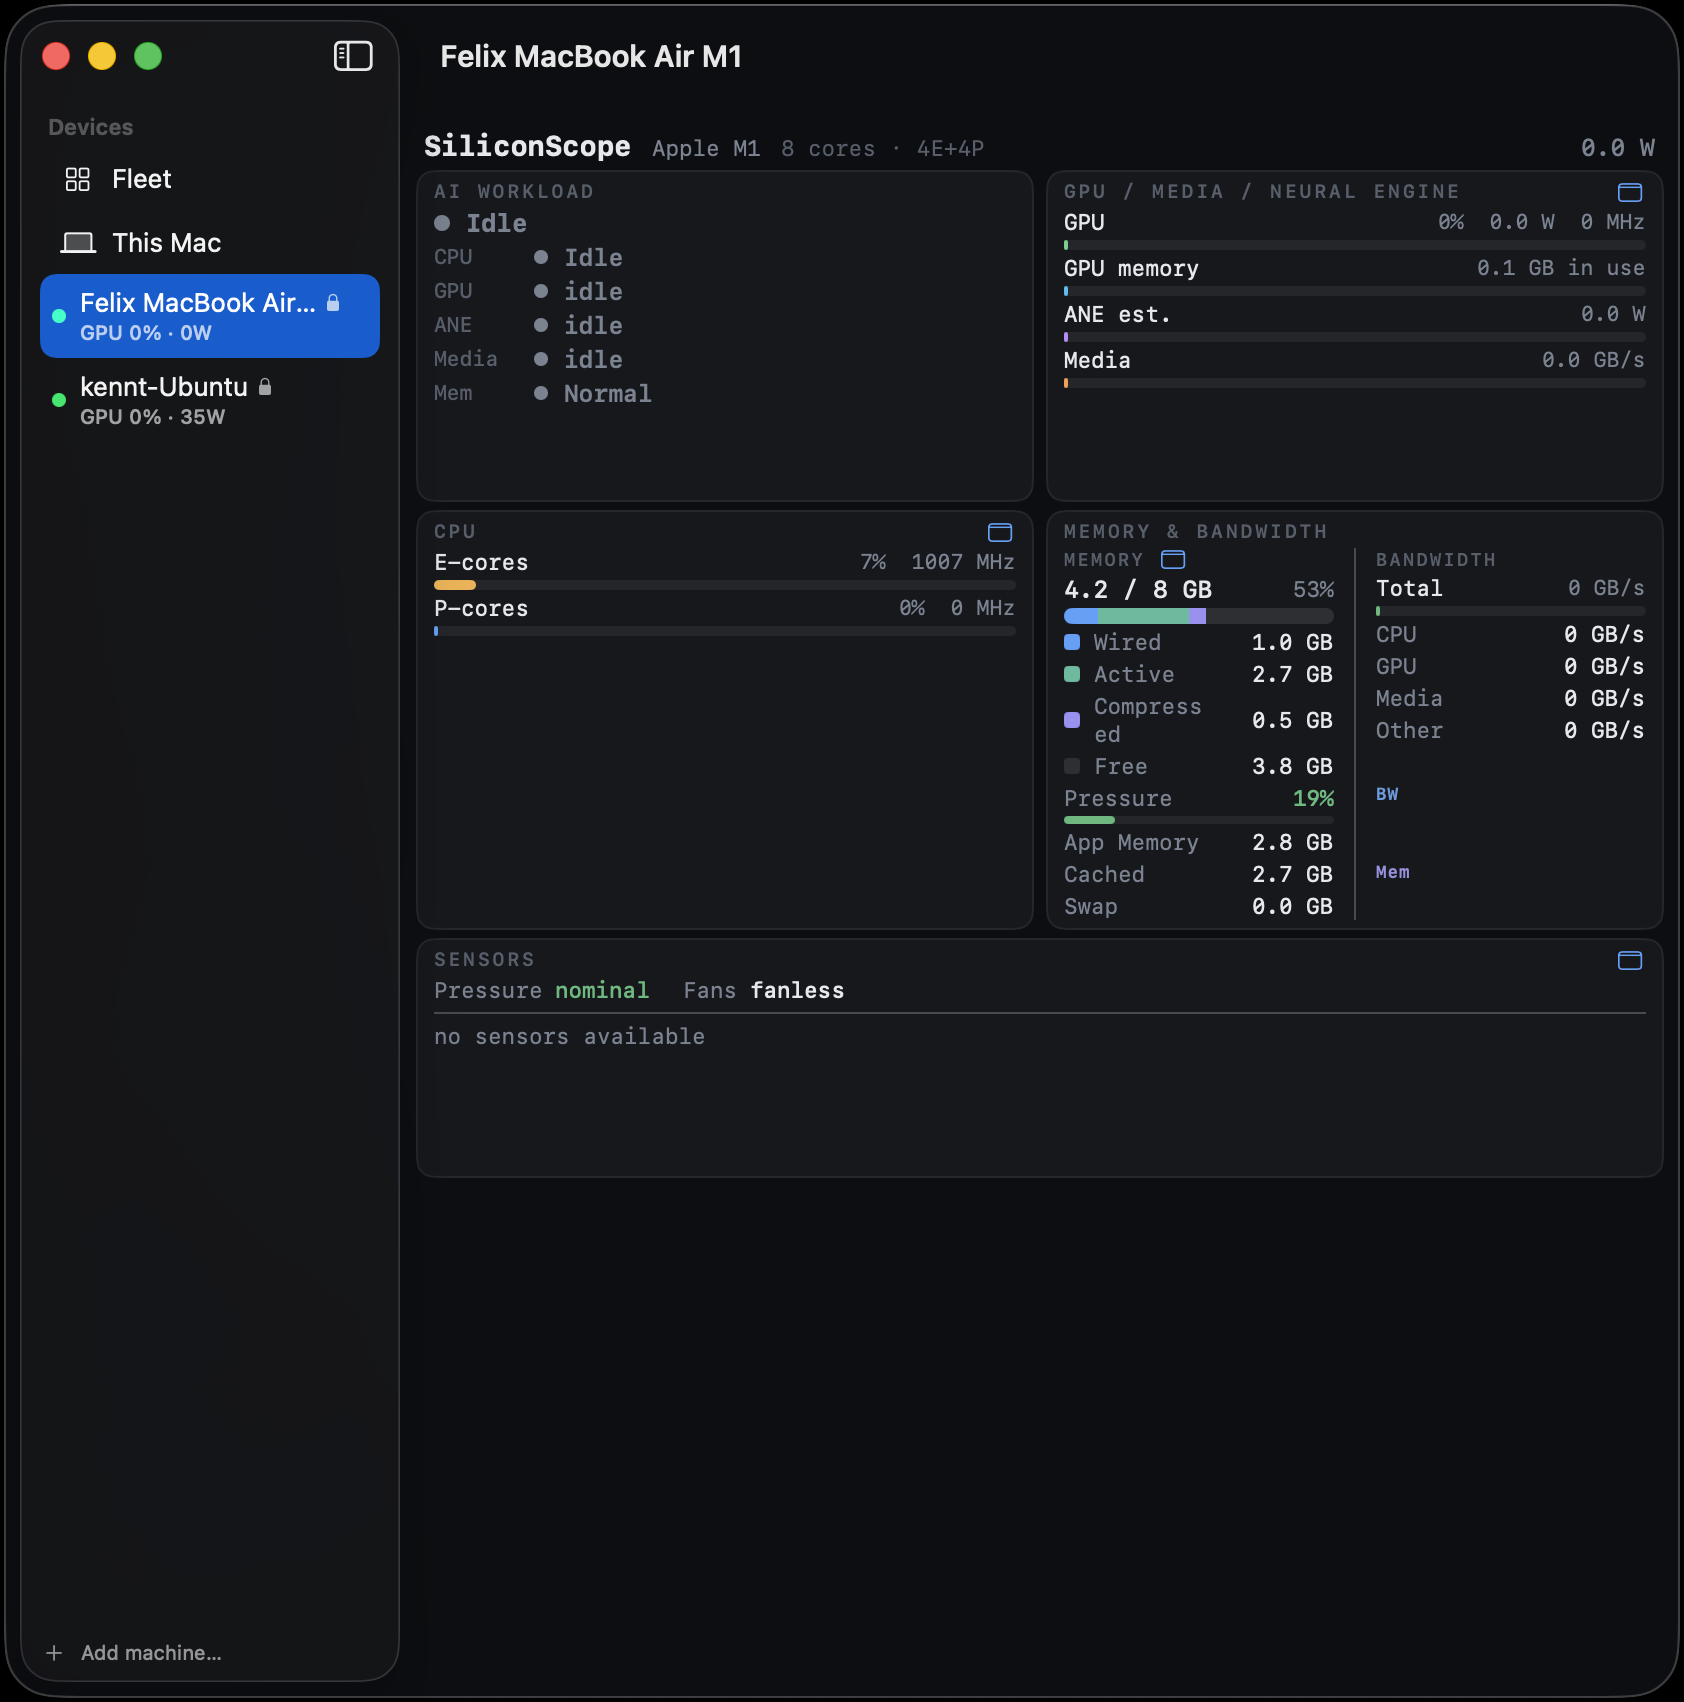
Task: Click the P-cores label
Action: [x=481, y=608]
